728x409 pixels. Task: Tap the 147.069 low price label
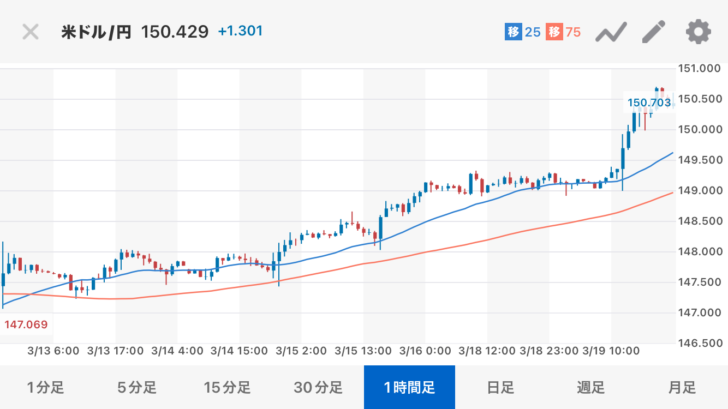(x=27, y=325)
